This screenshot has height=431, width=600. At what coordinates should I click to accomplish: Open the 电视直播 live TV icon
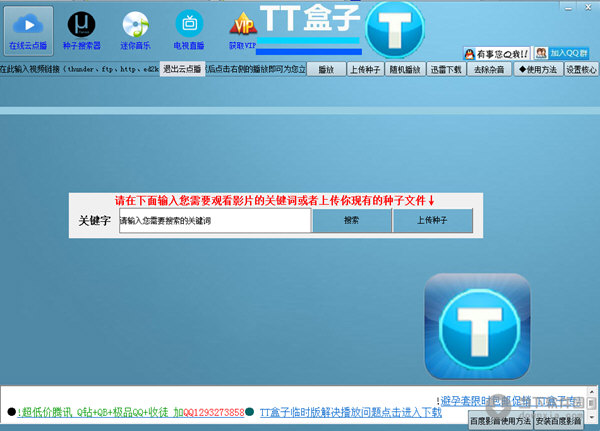click(188, 24)
